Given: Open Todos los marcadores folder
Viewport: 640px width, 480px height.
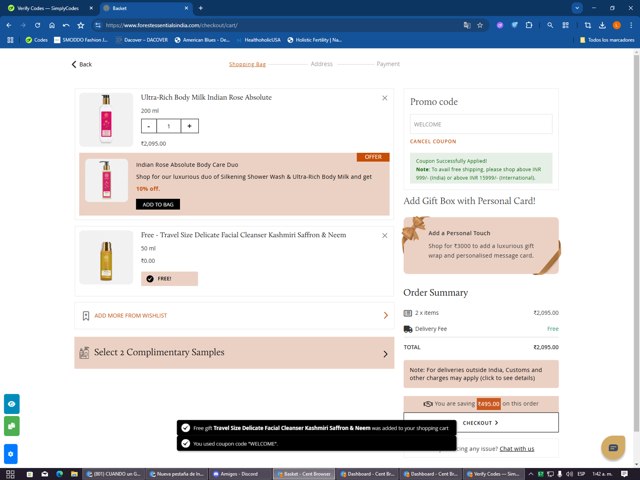Looking at the screenshot, I should click(607, 40).
